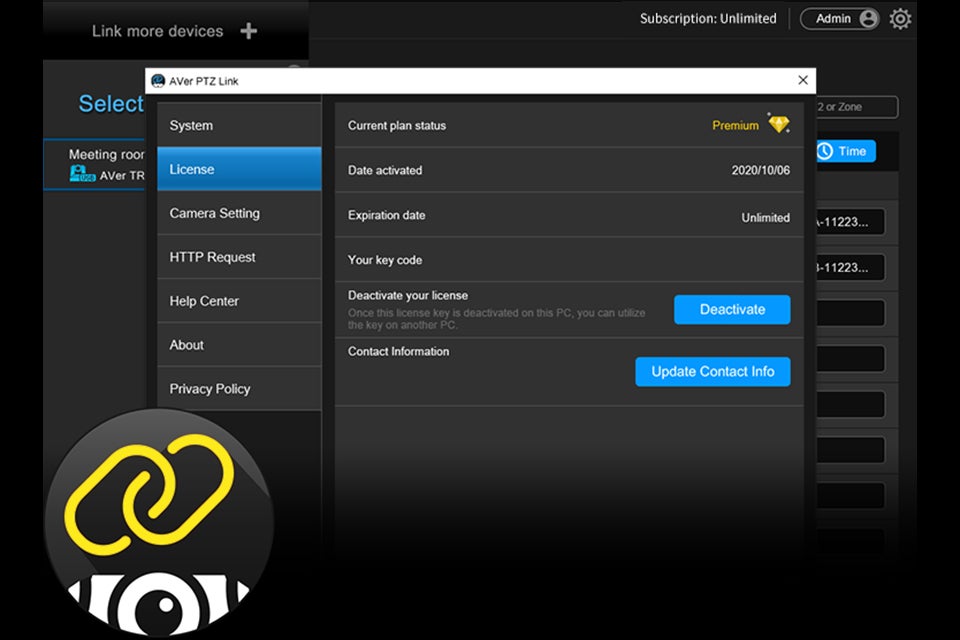Click the Update Contact Info button

(713, 372)
